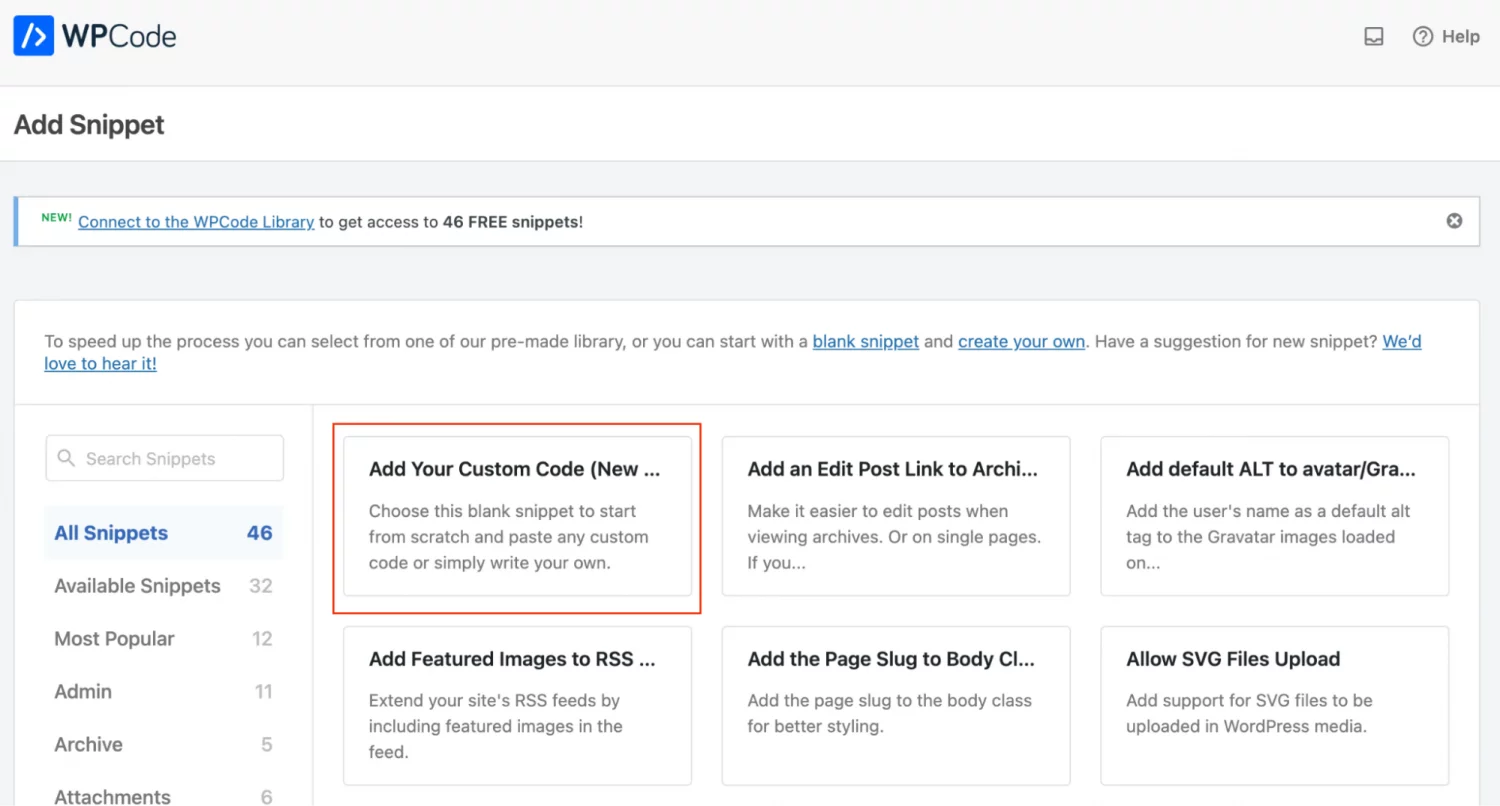Image resolution: width=1500 pixels, height=806 pixels.
Task: Click the 12 count beside Most Popular
Action: 262,639
